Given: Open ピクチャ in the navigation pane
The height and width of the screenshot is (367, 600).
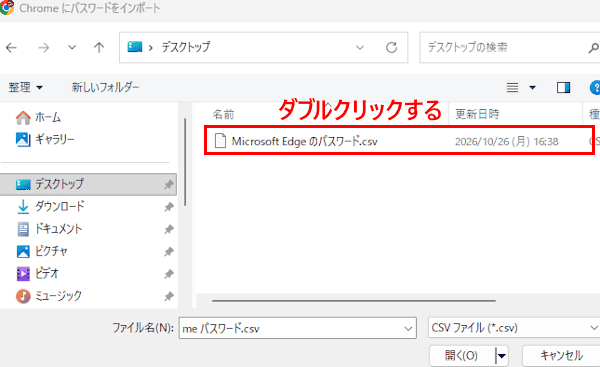Looking at the screenshot, I should click(42, 251).
